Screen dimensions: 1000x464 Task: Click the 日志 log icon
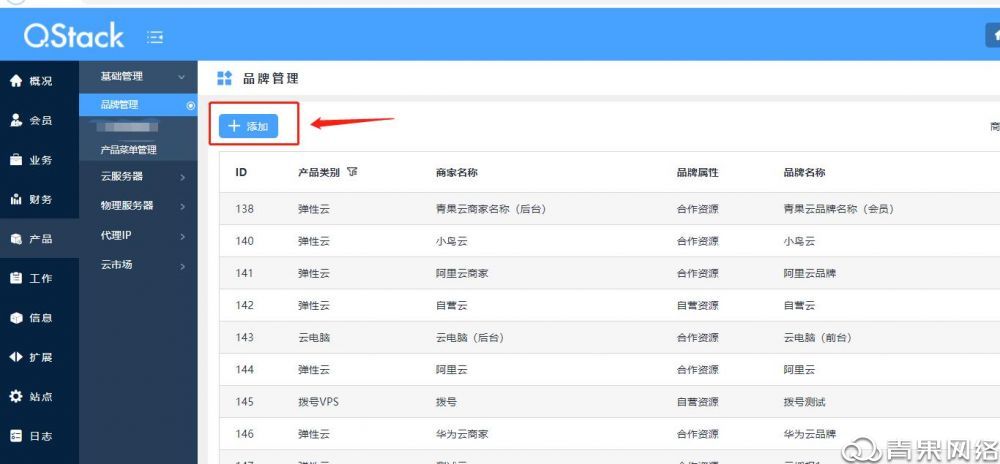coord(16,436)
